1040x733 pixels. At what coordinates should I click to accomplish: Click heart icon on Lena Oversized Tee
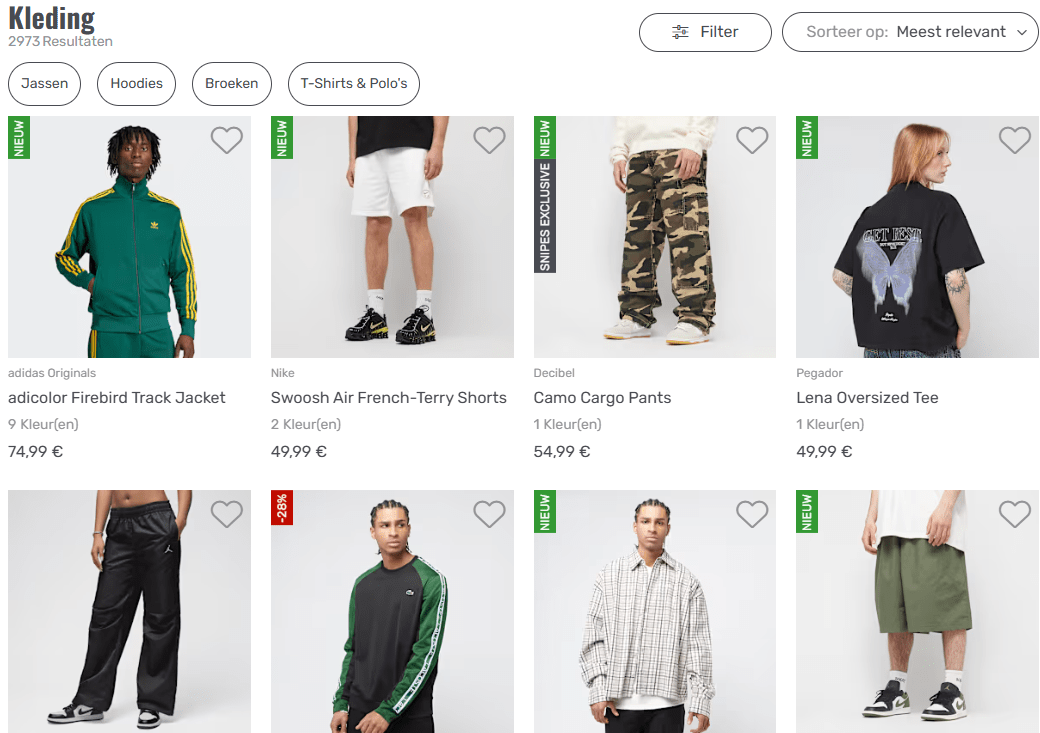coord(1015,140)
